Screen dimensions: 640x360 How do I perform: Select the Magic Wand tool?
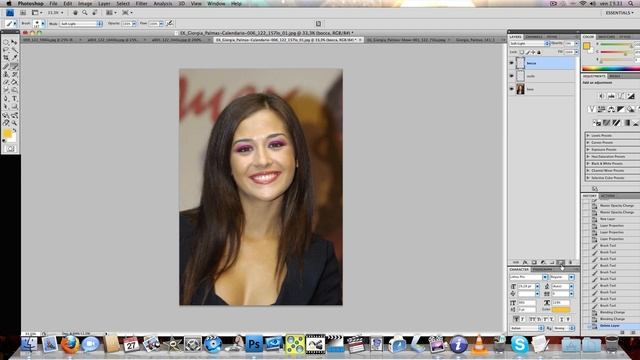coord(14,50)
